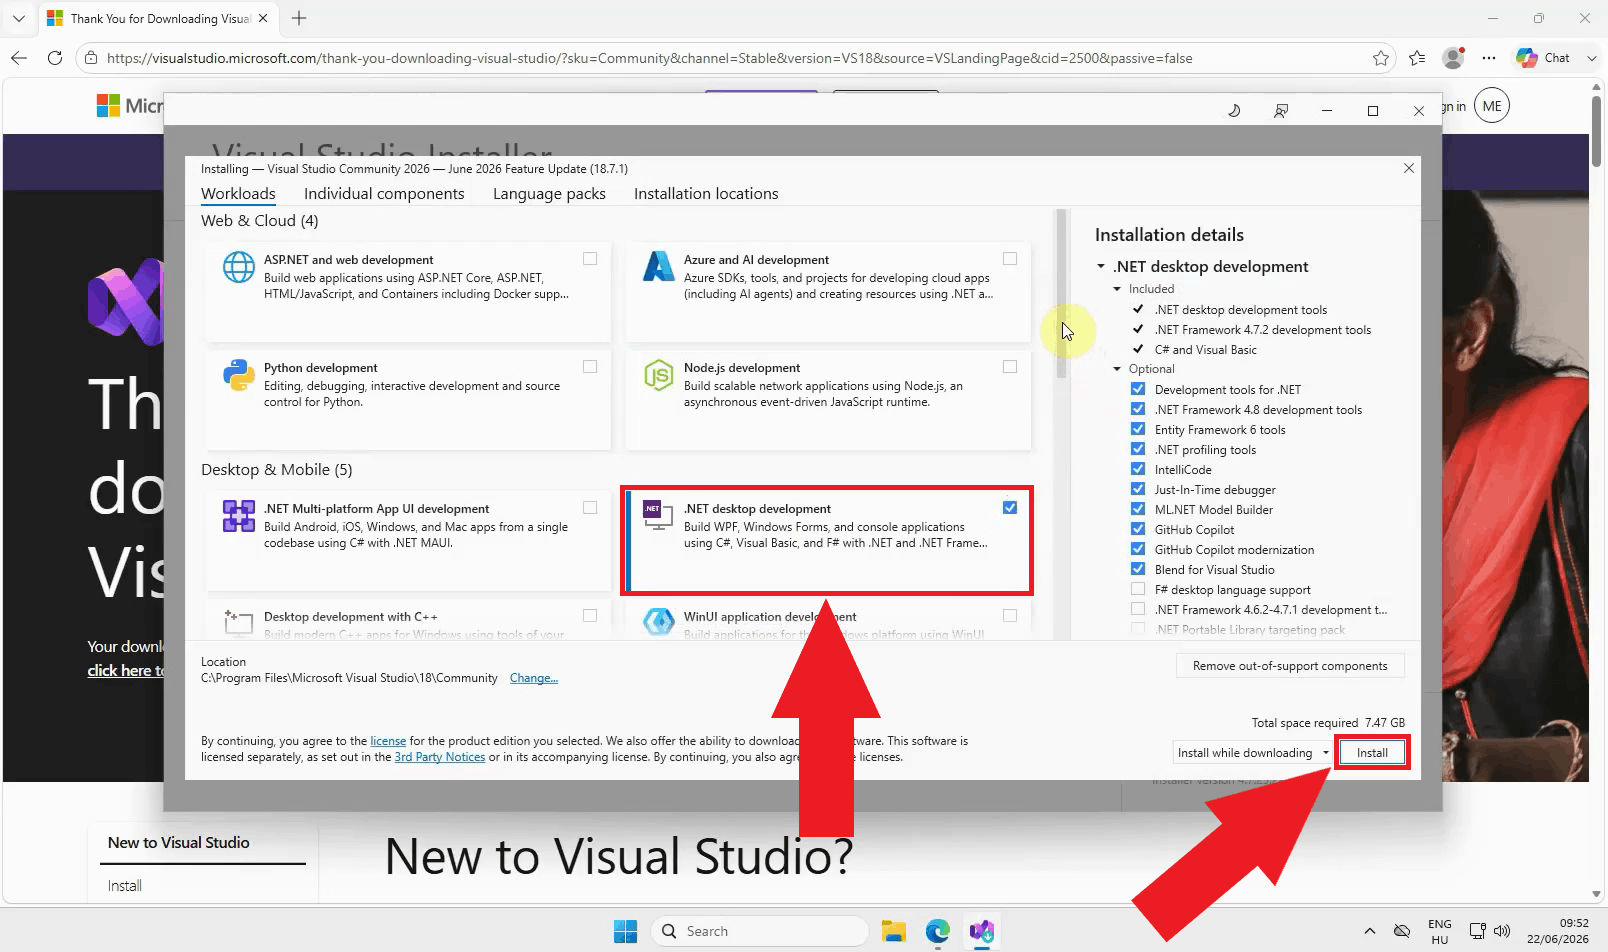Click the Node.js development icon

(658, 375)
